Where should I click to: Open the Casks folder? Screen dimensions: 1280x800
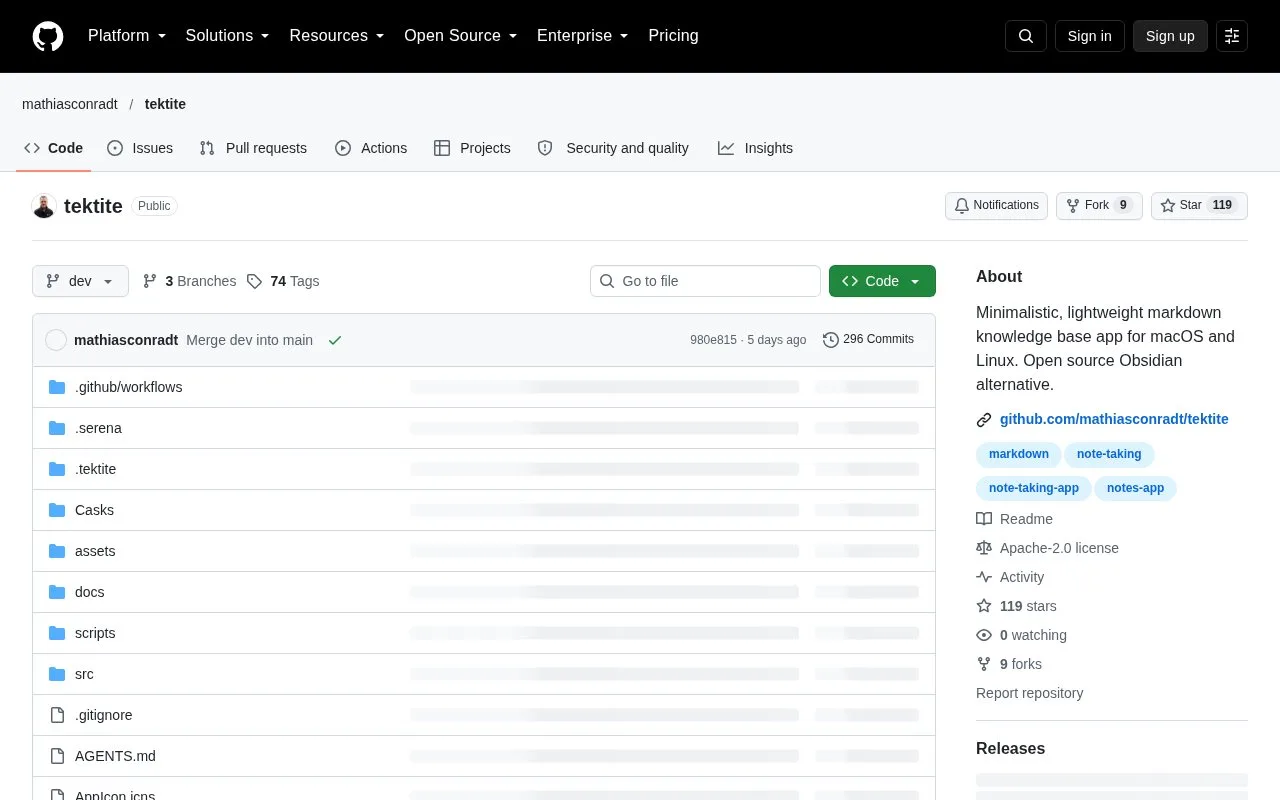94,510
